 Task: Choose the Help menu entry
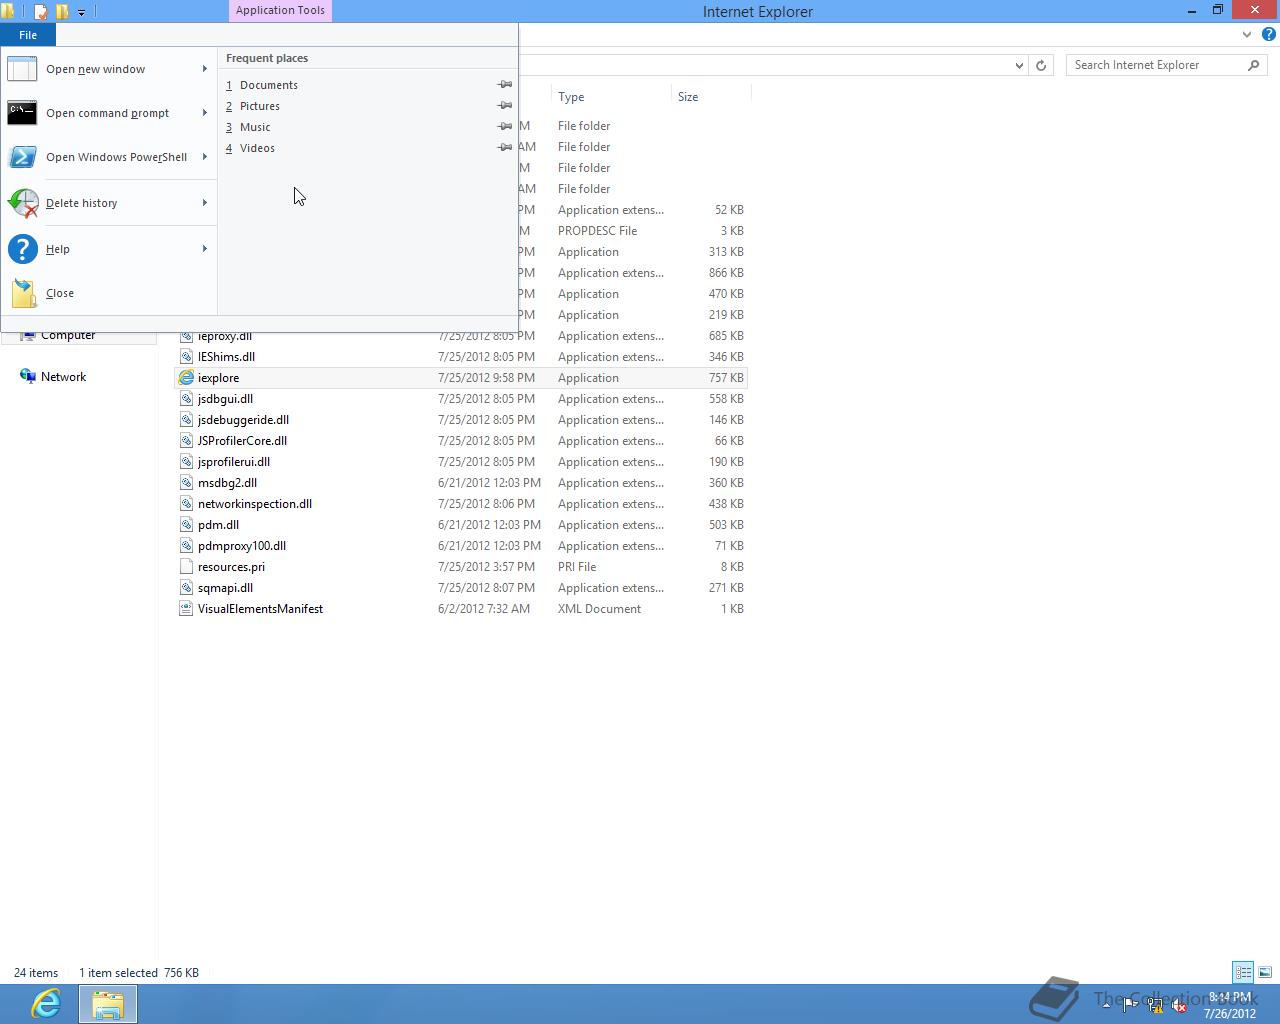[x=109, y=249]
